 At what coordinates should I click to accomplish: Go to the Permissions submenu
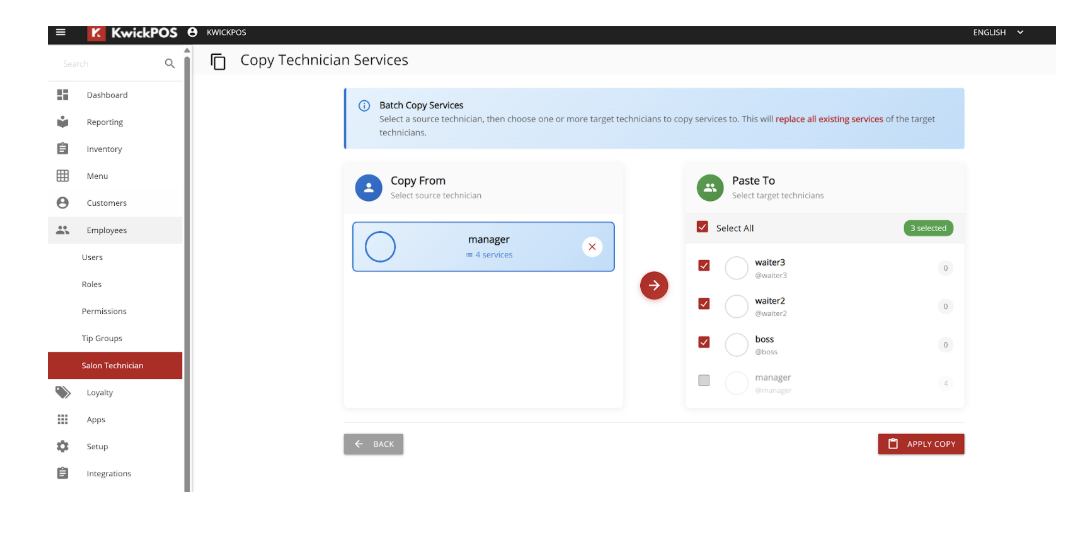pyautogui.click(x=115, y=312)
